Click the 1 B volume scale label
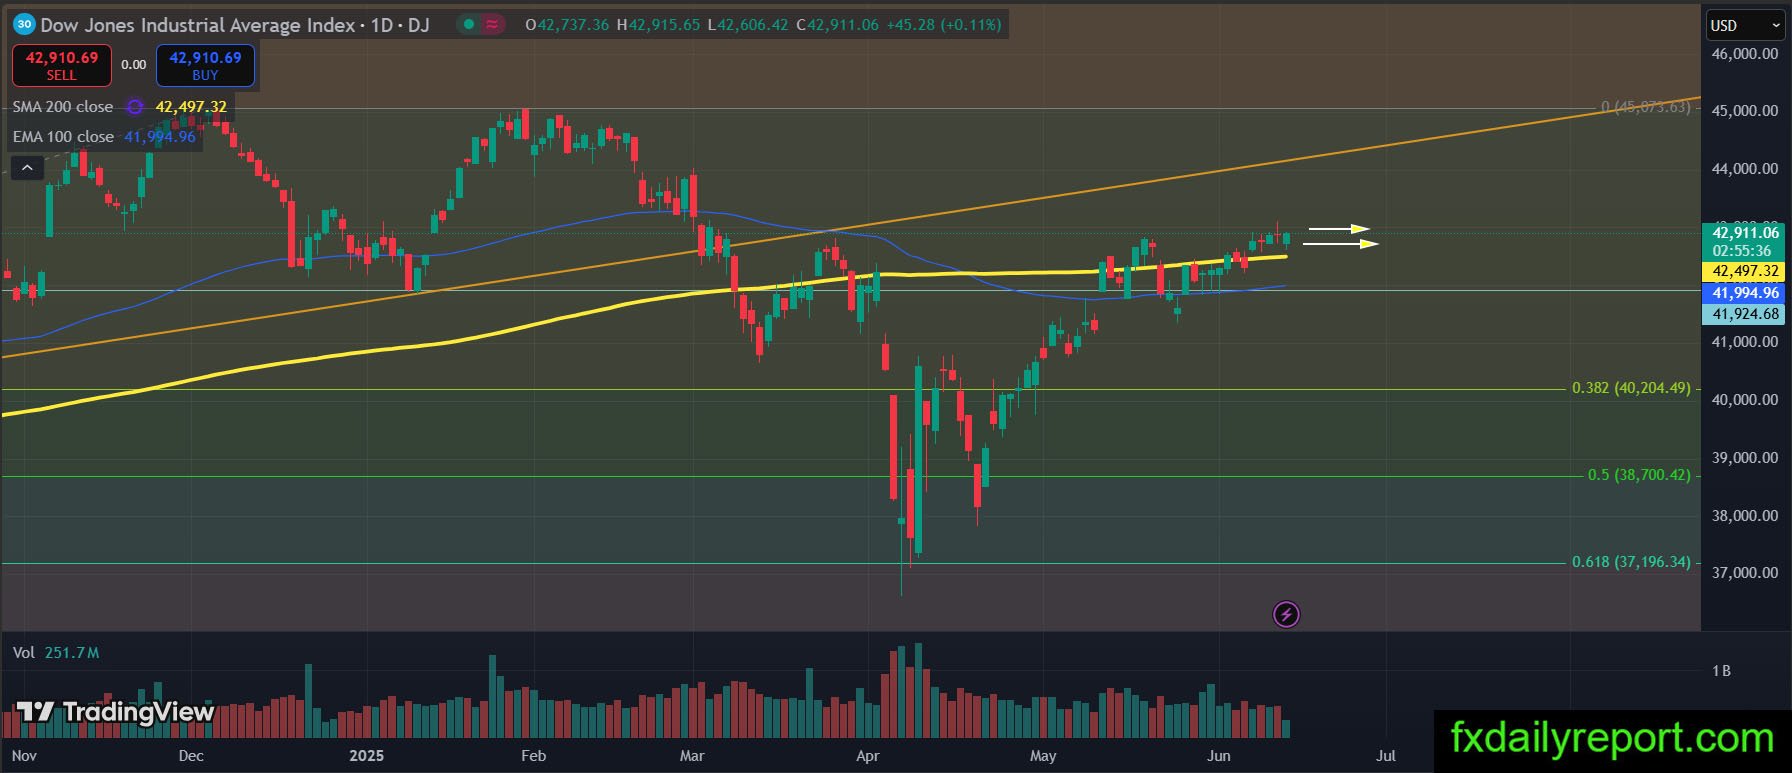Screen dimensions: 1792x773 tap(1721, 671)
